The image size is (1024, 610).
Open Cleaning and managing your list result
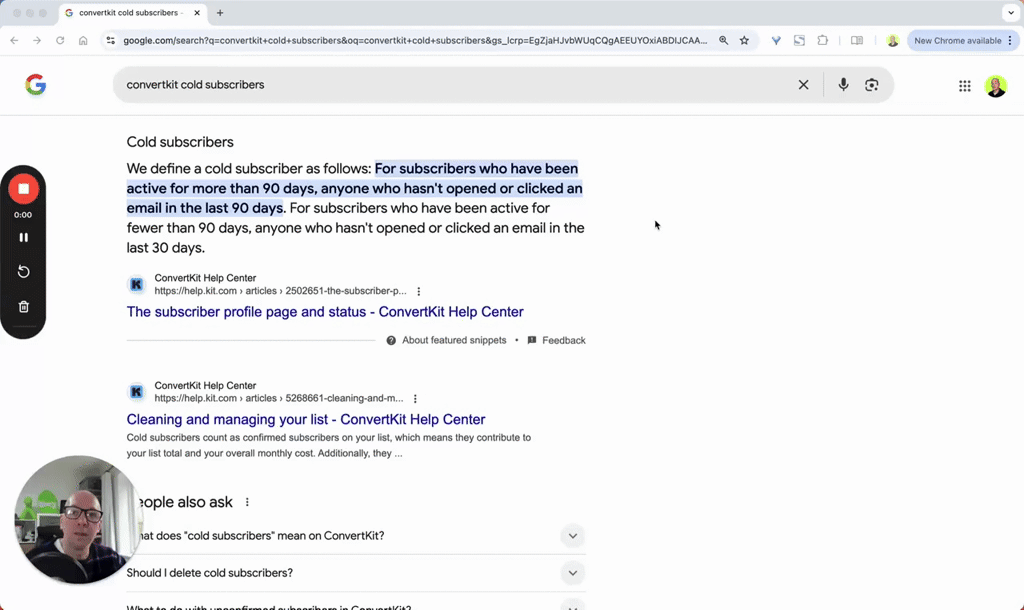[x=306, y=419]
